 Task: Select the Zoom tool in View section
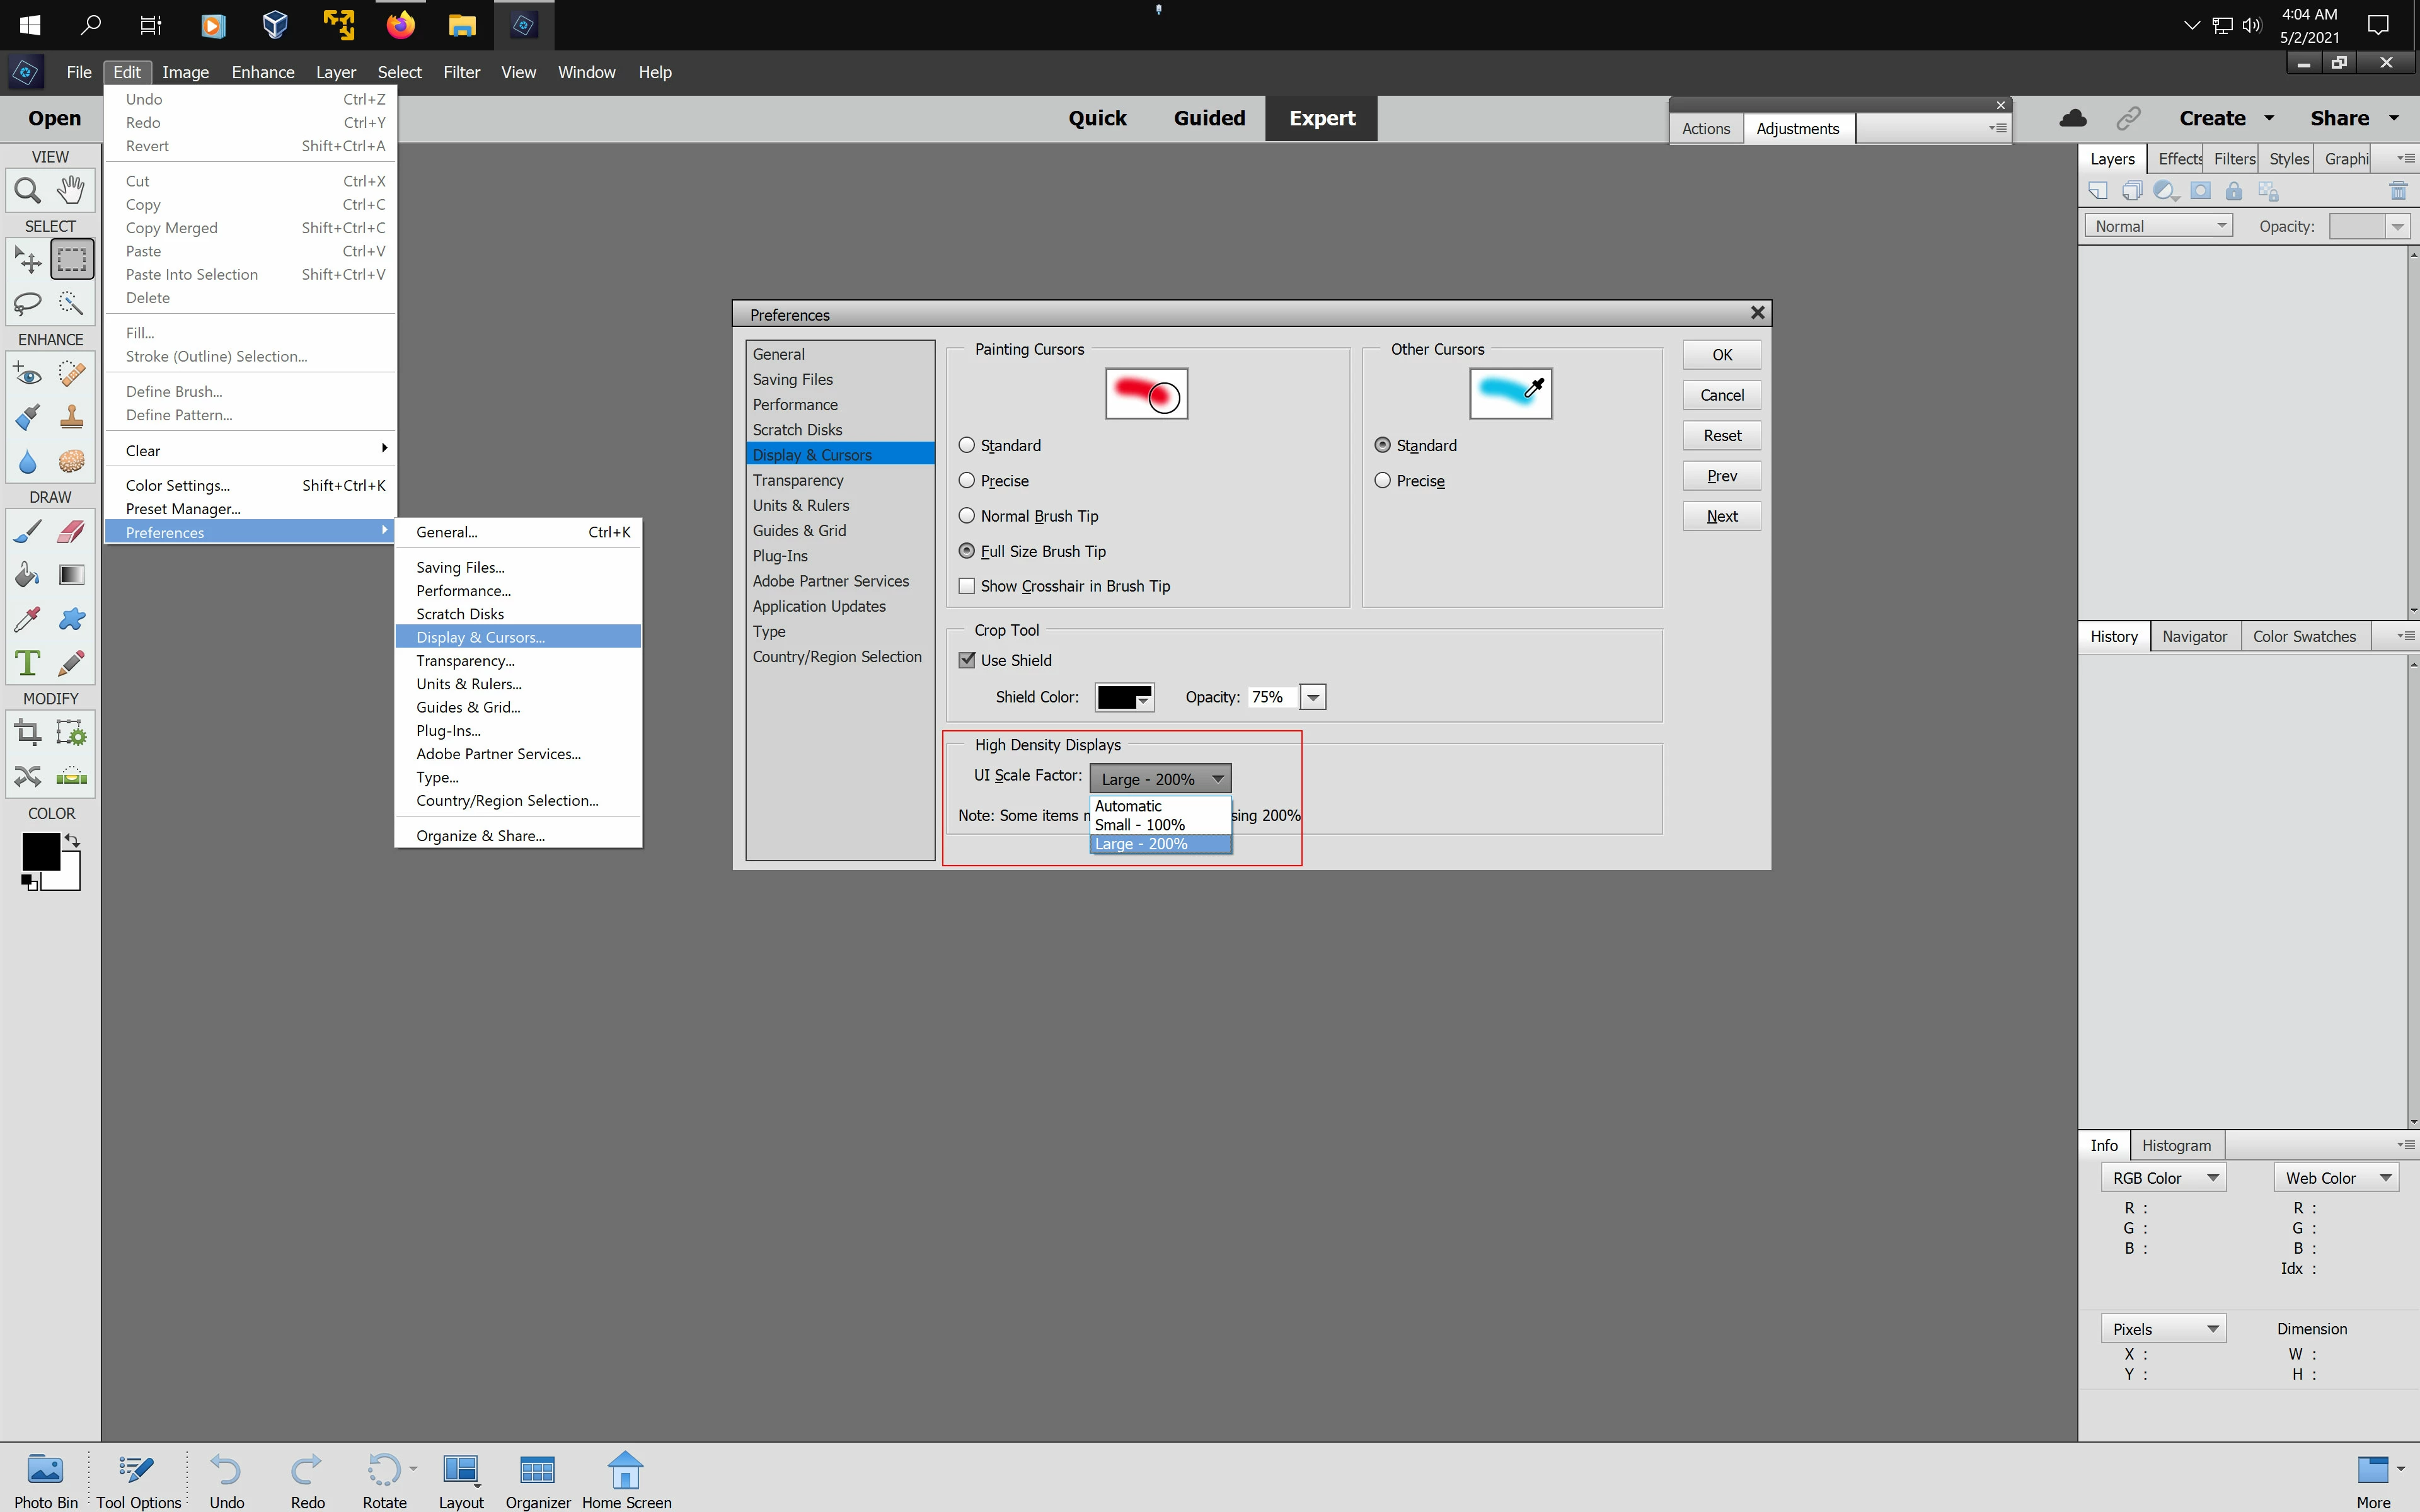[x=27, y=190]
